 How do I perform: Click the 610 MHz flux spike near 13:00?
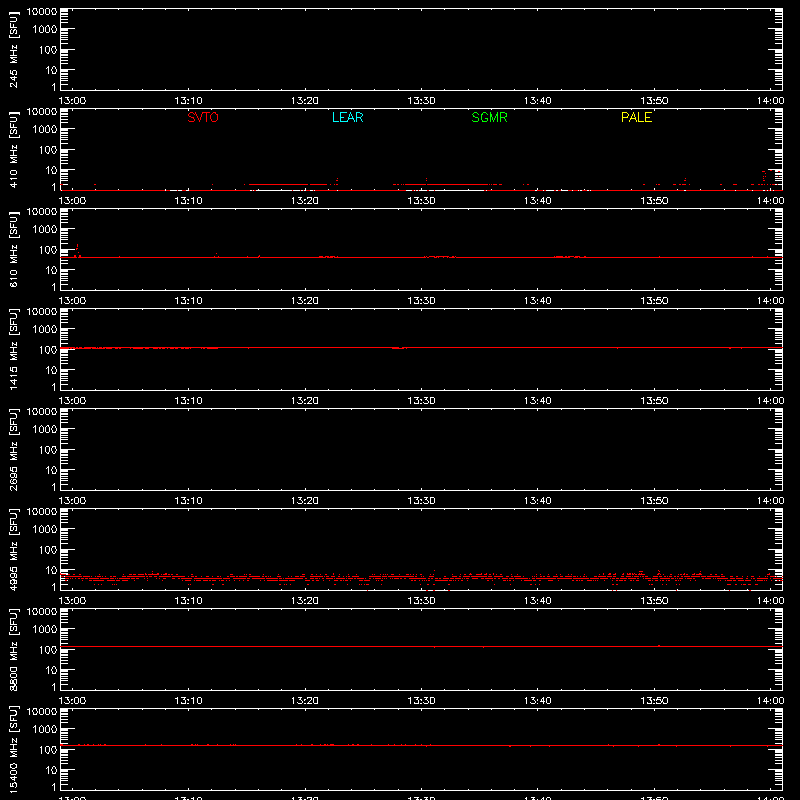tap(77, 251)
